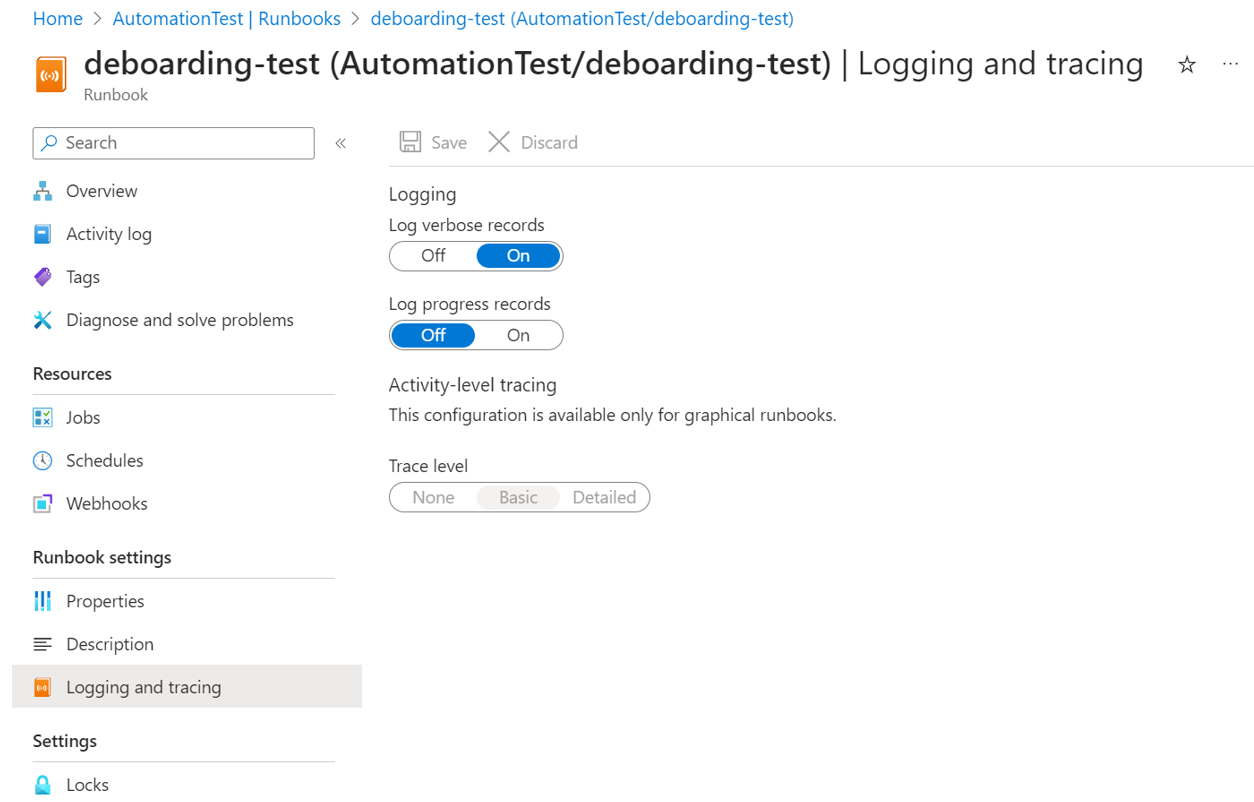Click the Webhooks icon
Image resolution: width=1254 pixels, height=802 pixels.
[42, 503]
